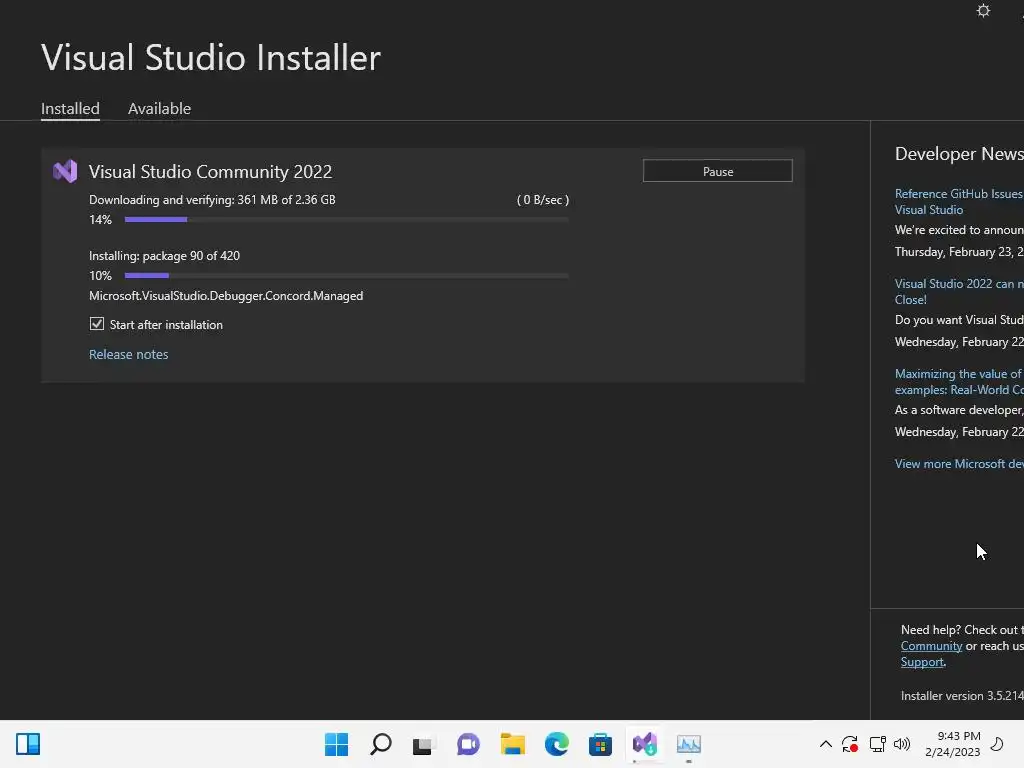Open the Windows Start menu
Viewport: 1024px width, 768px height.
336,744
